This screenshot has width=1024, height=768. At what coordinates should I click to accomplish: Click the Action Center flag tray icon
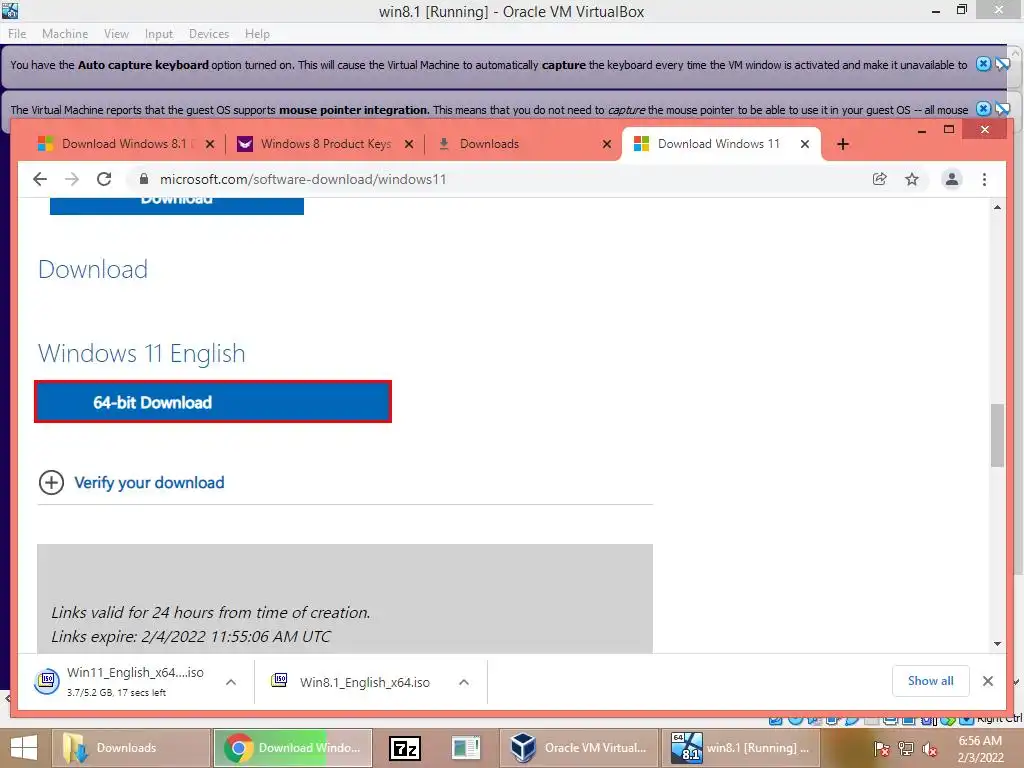[x=881, y=749]
